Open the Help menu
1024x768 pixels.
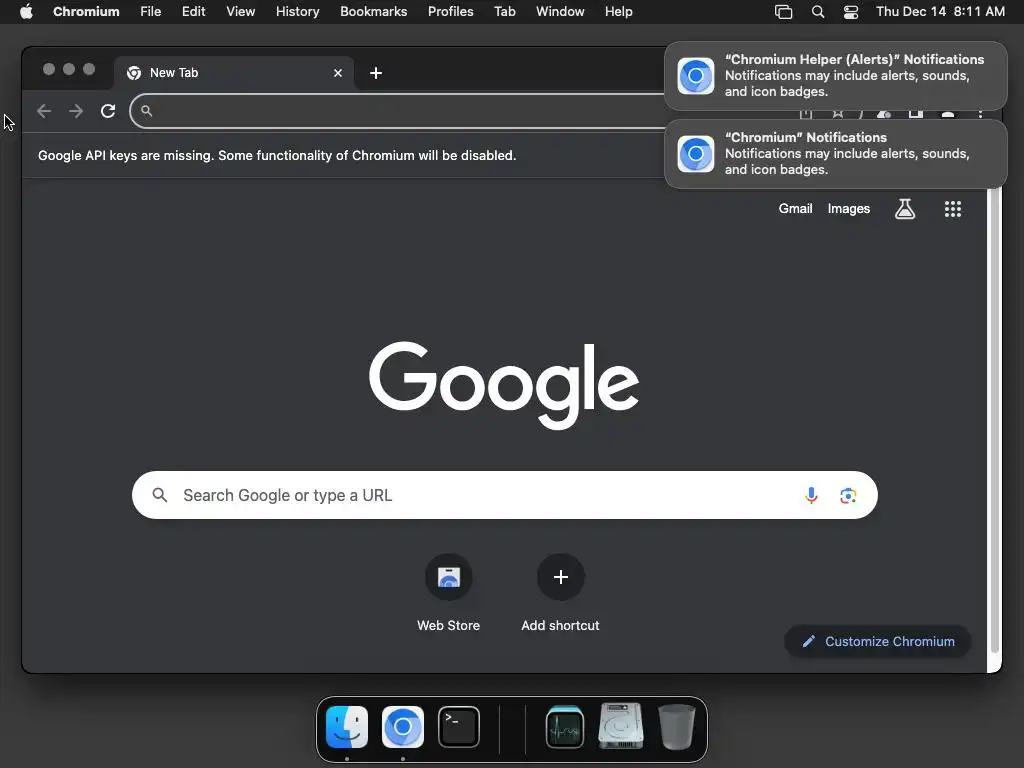618,12
